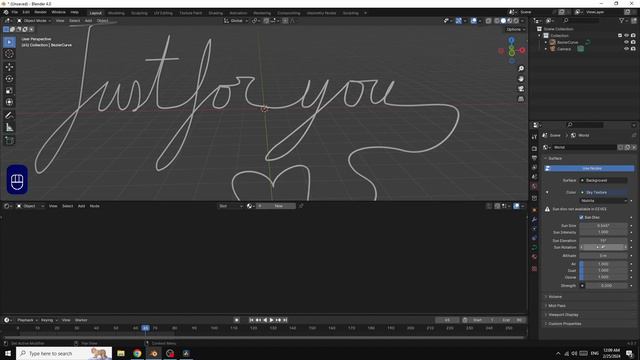The image size is (640, 360).
Task: Open the Output properties tab icon
Action: (x=534, y=158)
